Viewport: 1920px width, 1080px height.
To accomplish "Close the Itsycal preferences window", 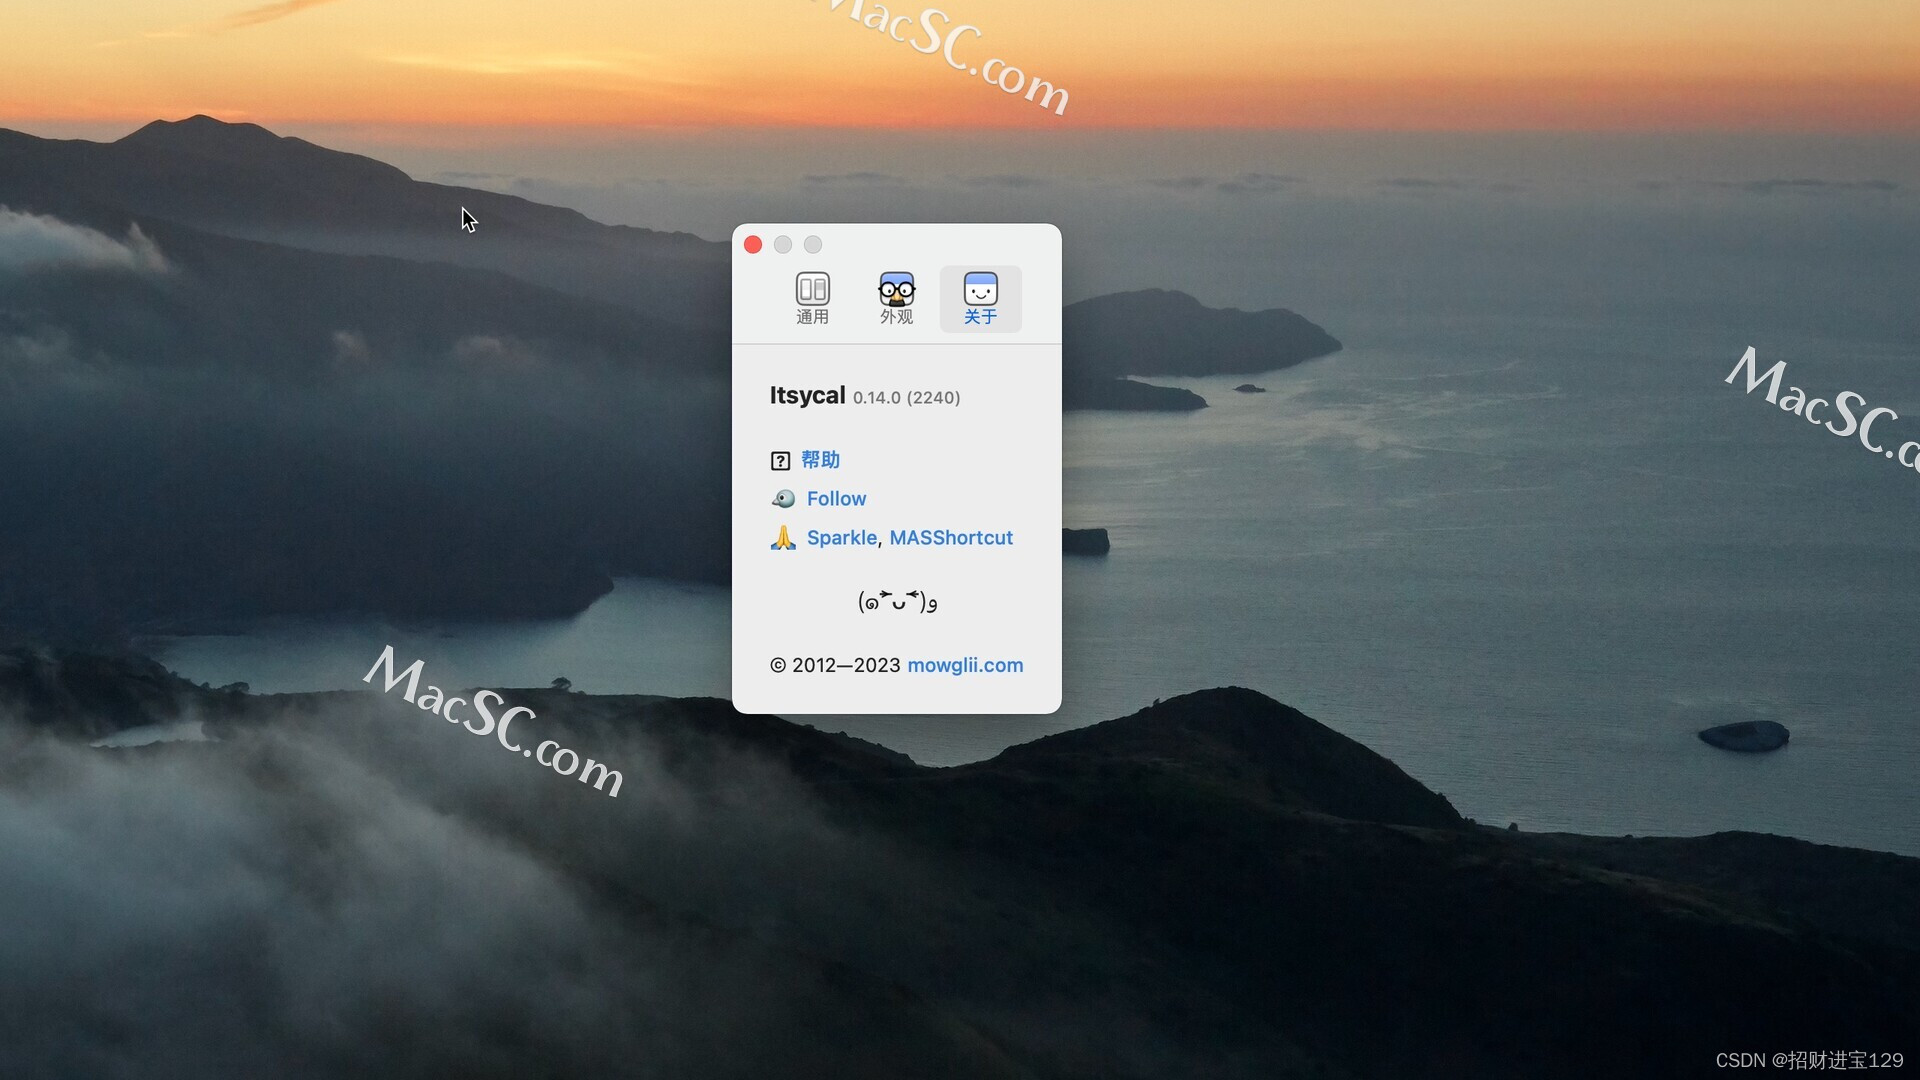I will tap(753, 245).
